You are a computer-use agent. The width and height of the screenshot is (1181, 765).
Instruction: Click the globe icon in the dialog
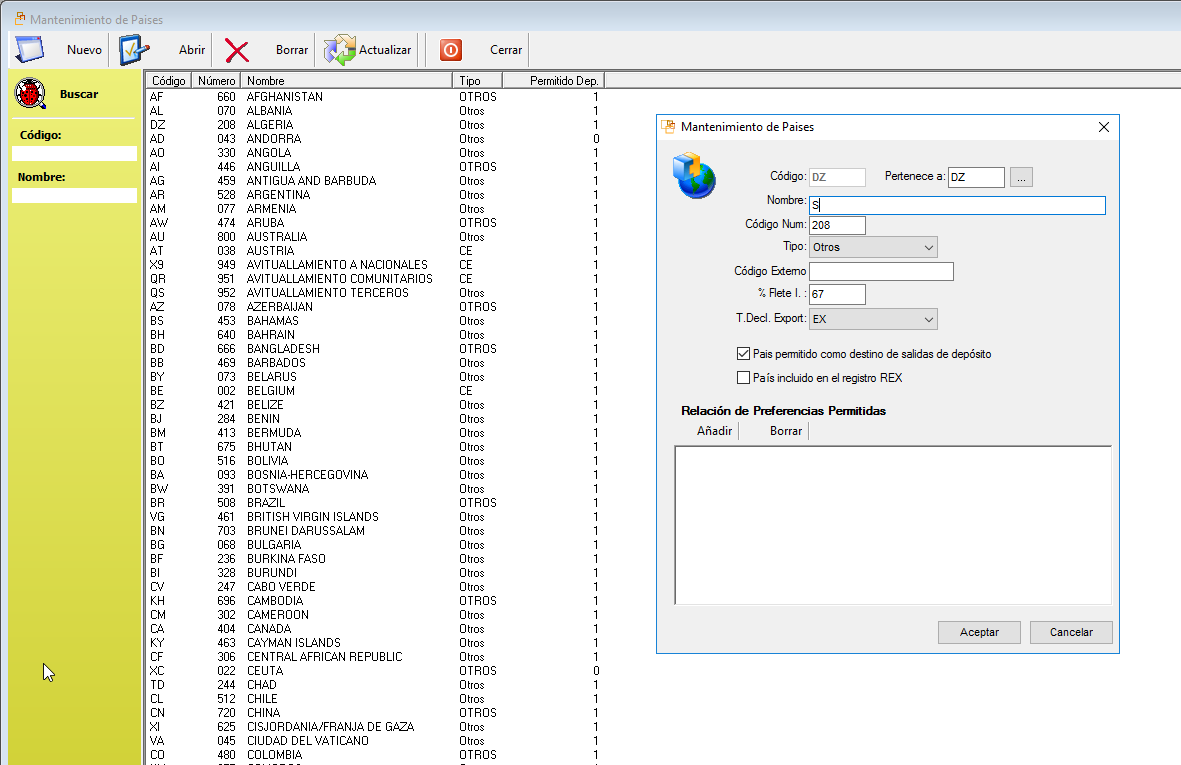point(694,175)
